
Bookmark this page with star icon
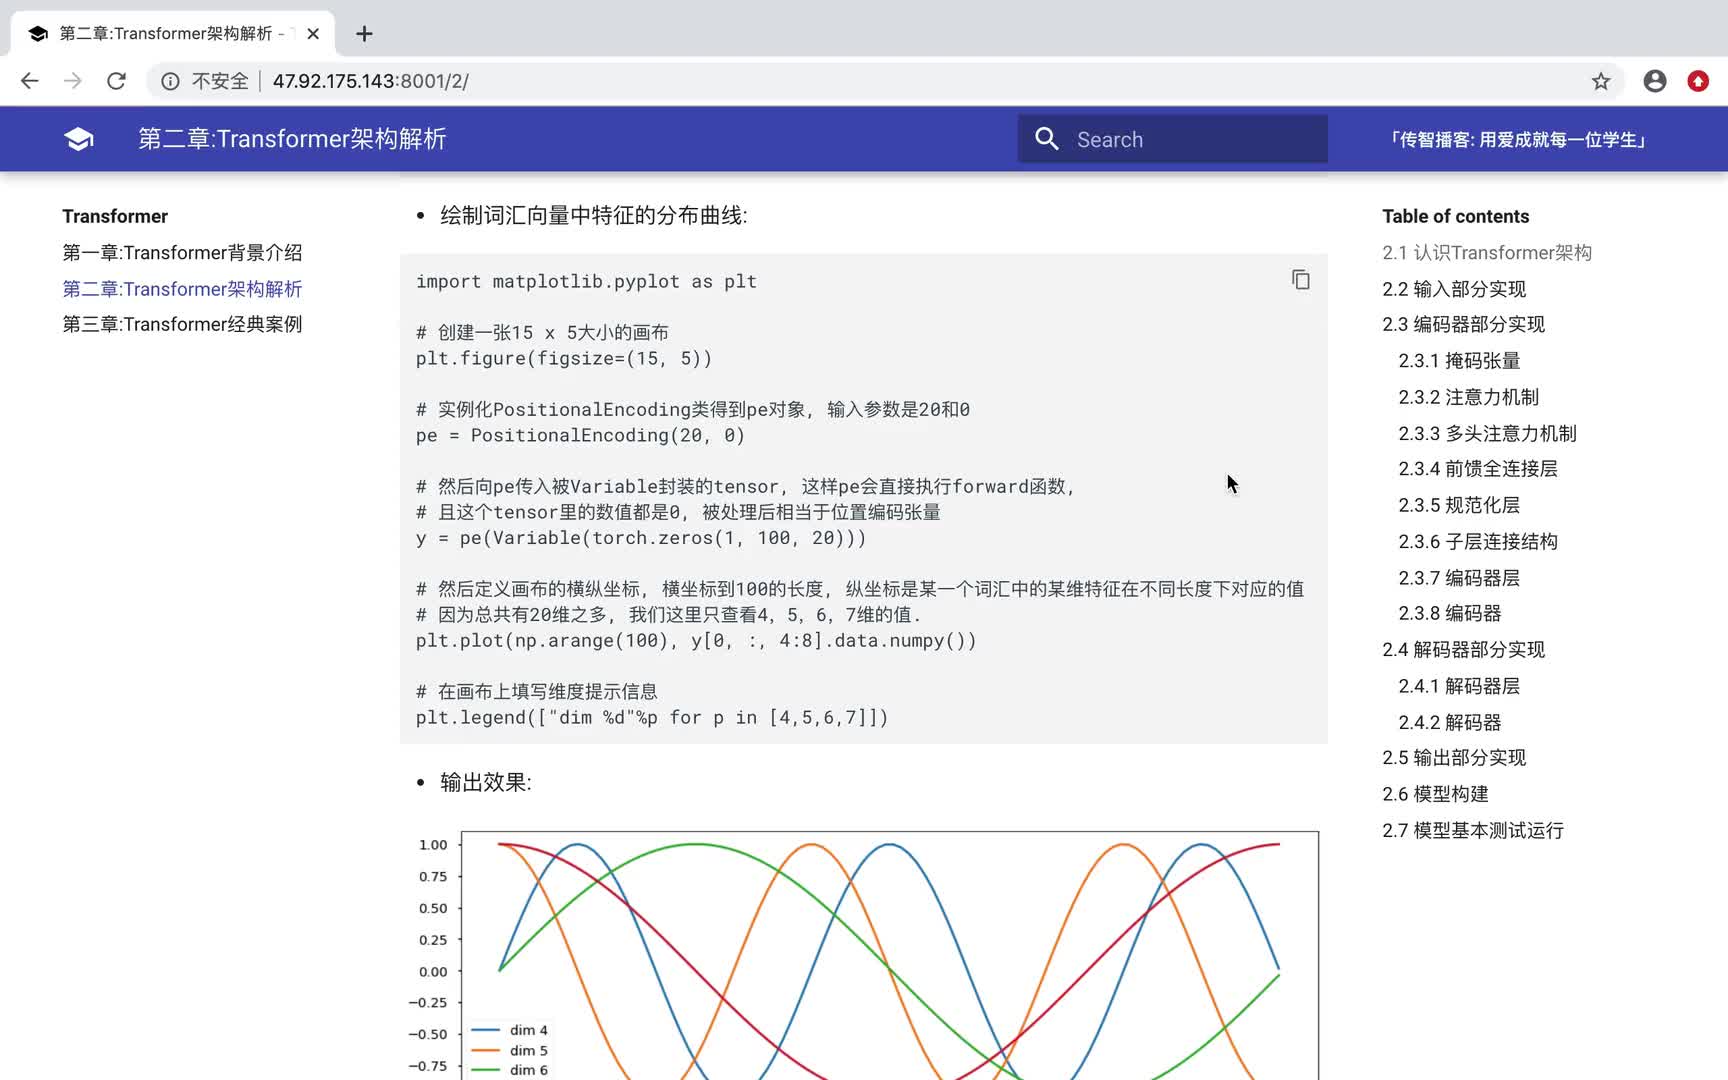point(1601,81)
